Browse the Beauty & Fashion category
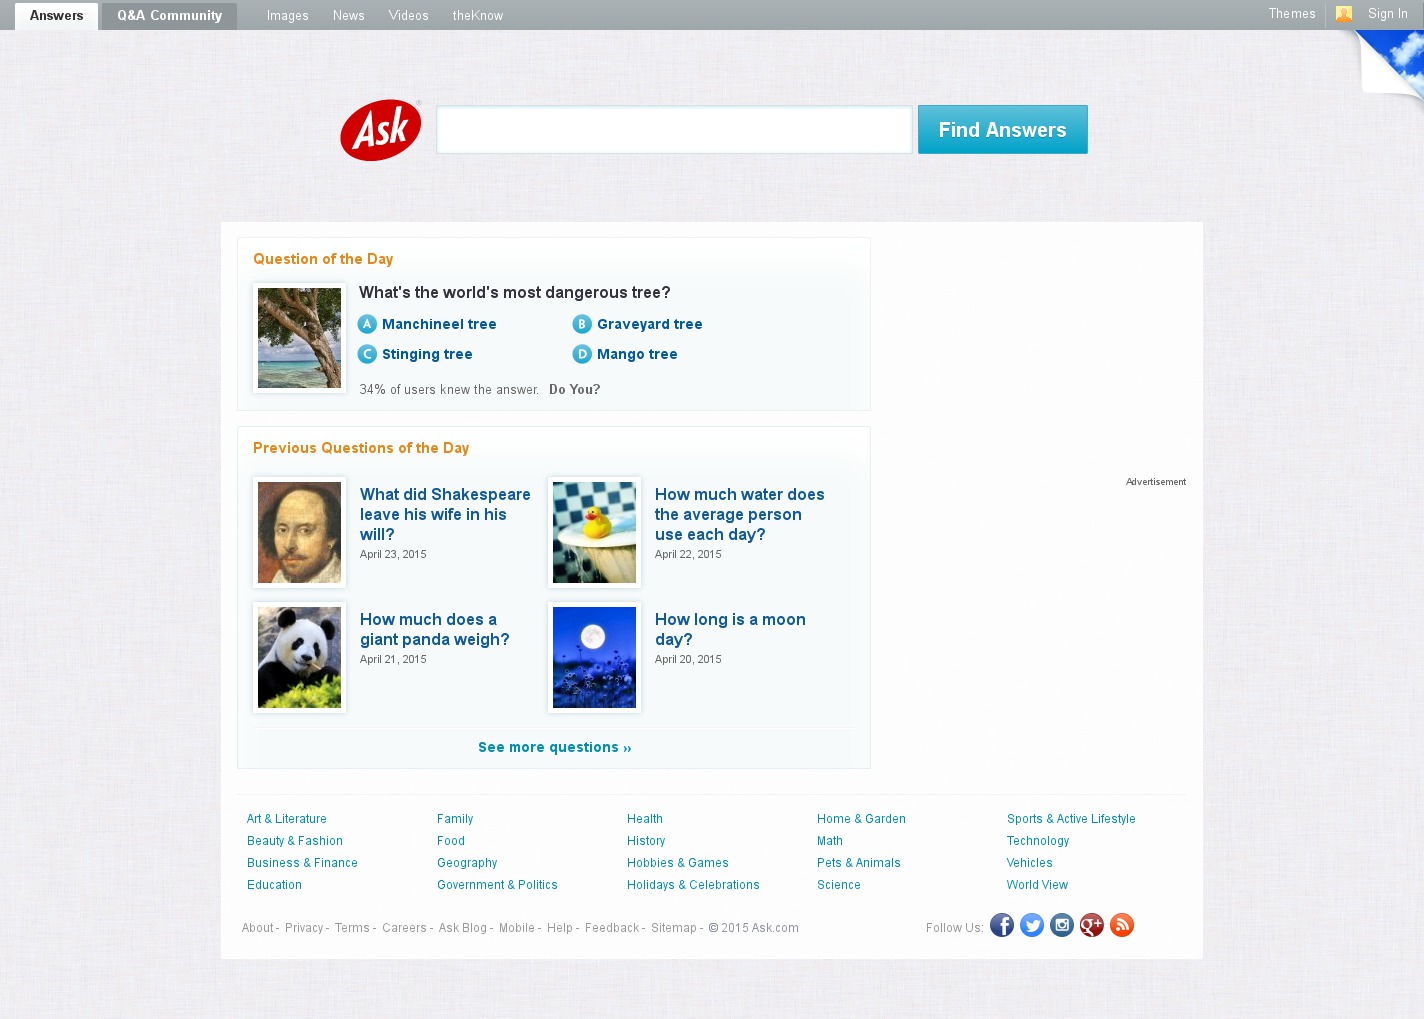The width and height of the screenshot is (1424, 1019). point(295,841)
